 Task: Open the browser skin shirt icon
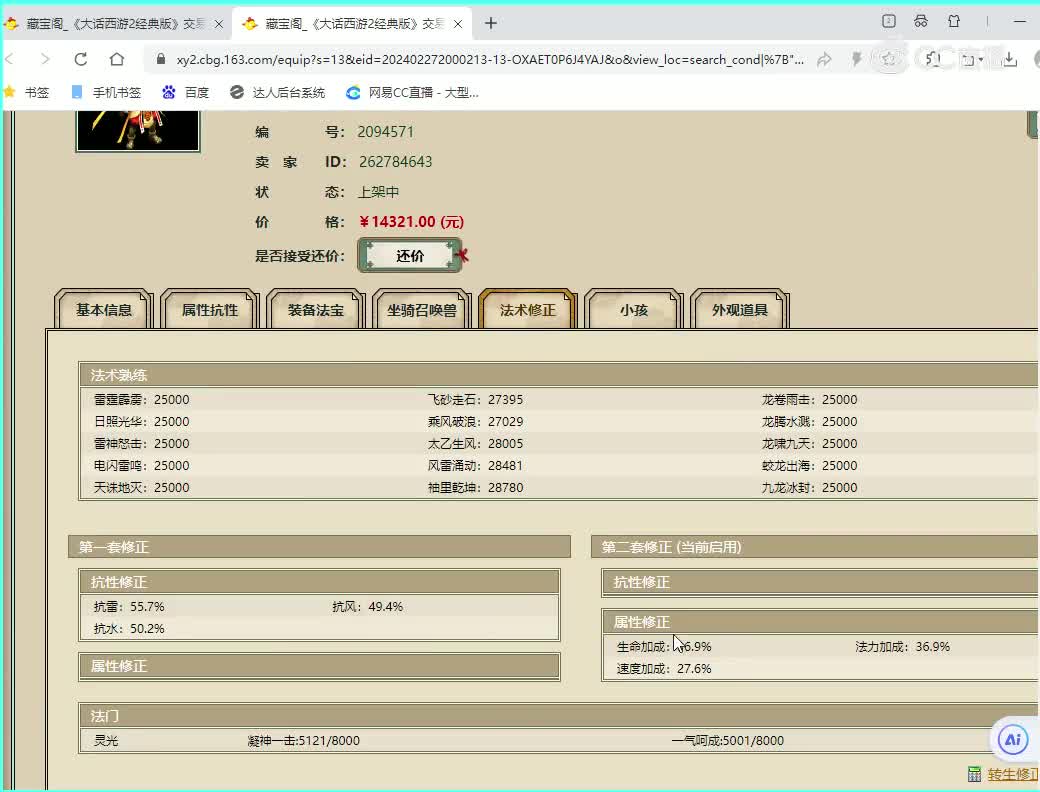(954, 21)
